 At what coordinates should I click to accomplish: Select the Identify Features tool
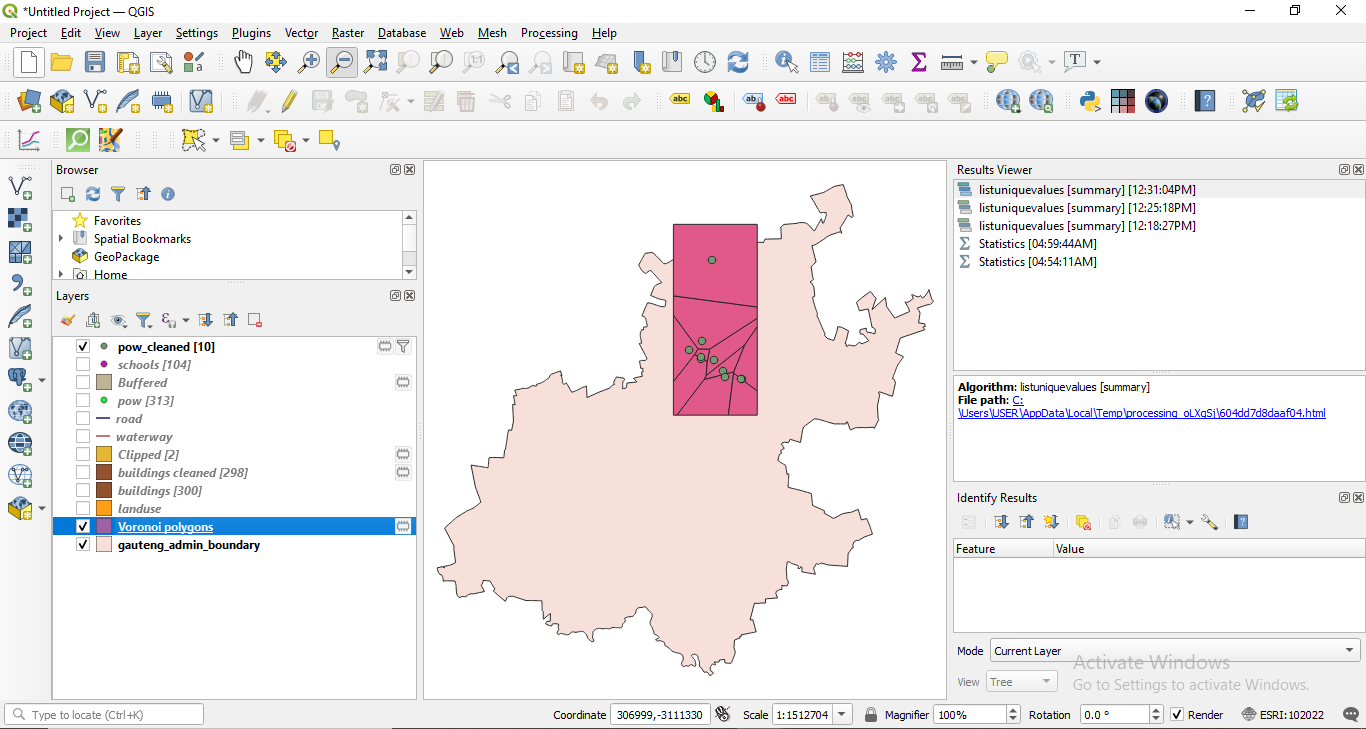point(787,62)
